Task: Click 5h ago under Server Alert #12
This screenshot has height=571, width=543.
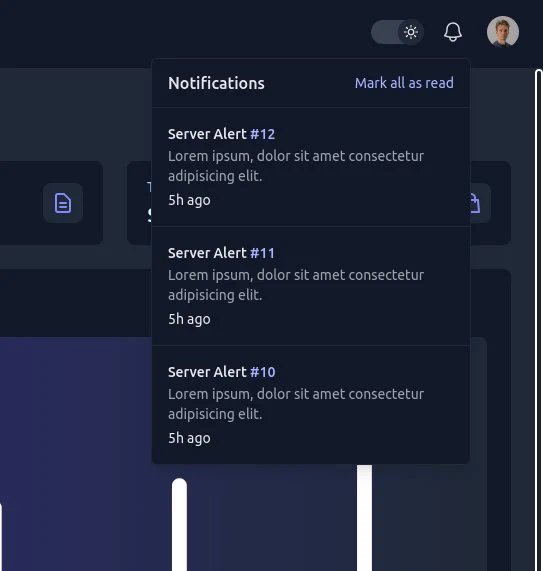Action: pos(189,200)
